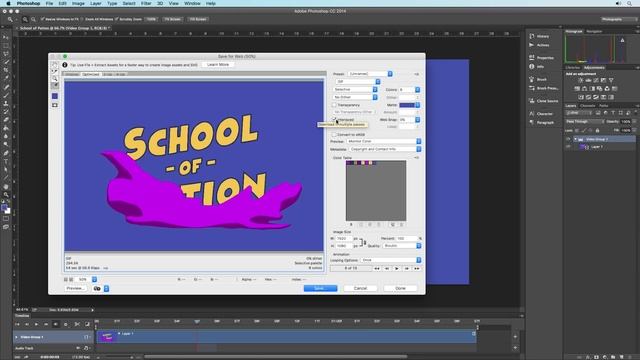Enable Convert to sRGB checkbox
Viewport: 640px width, 360px height.
[334, 135]
